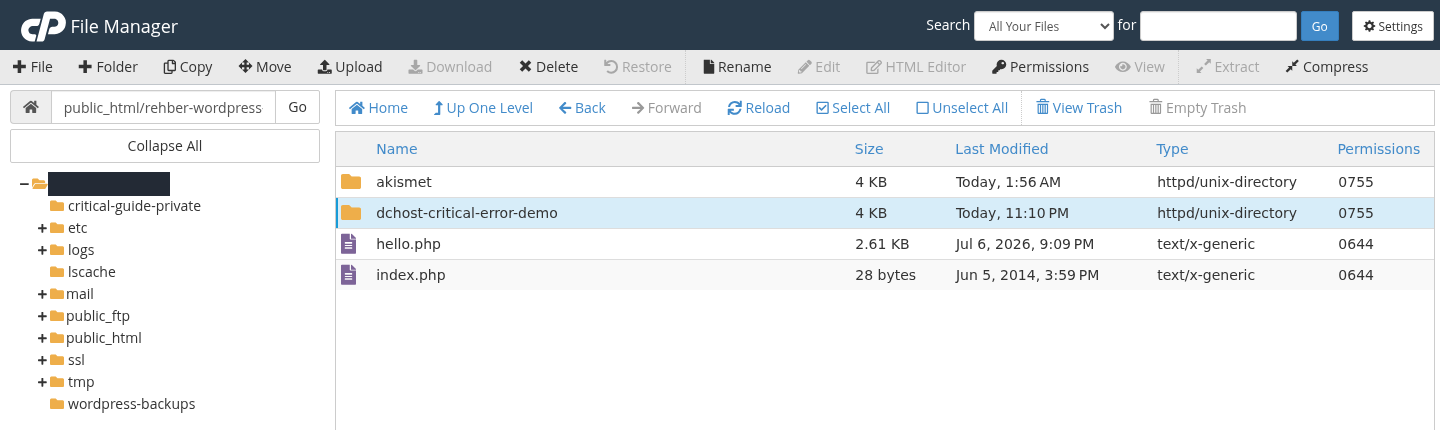Click the 0755 permissions of akismet
The image size is (1440, 430).
tap(1355, 182)
